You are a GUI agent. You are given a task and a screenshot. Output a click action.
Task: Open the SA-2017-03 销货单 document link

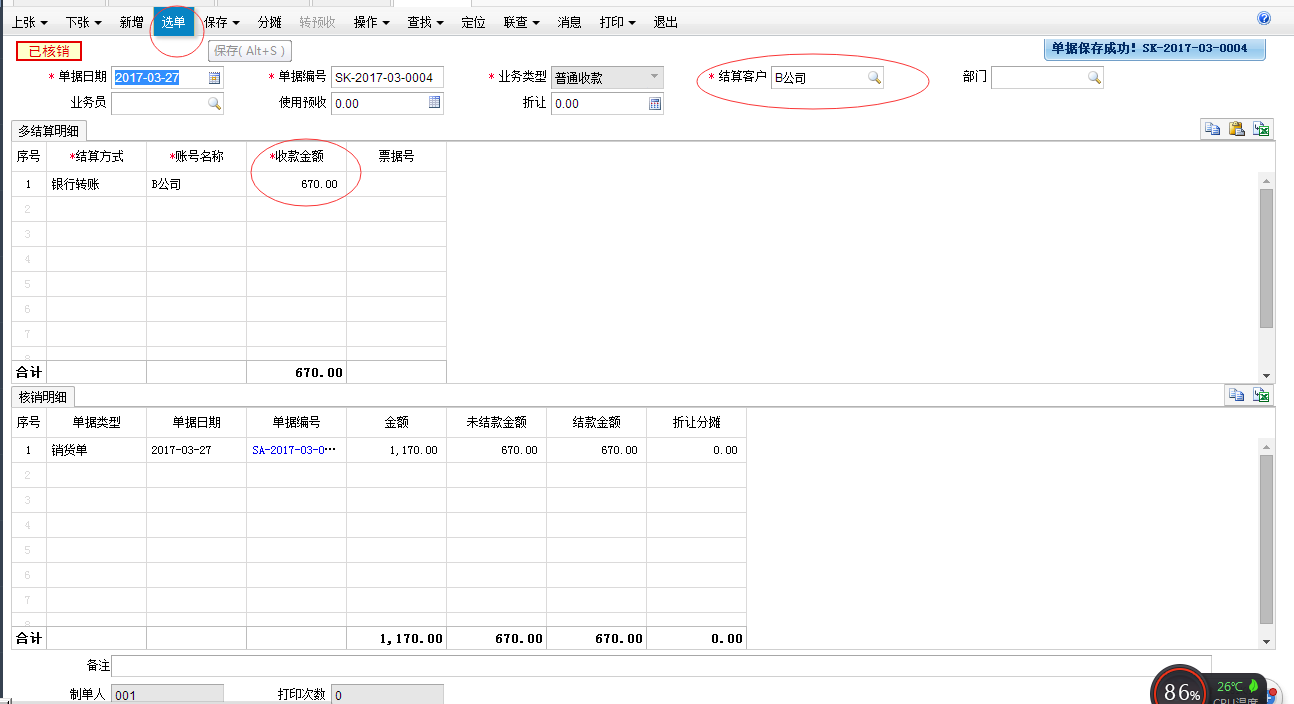(x=294, y=450)
